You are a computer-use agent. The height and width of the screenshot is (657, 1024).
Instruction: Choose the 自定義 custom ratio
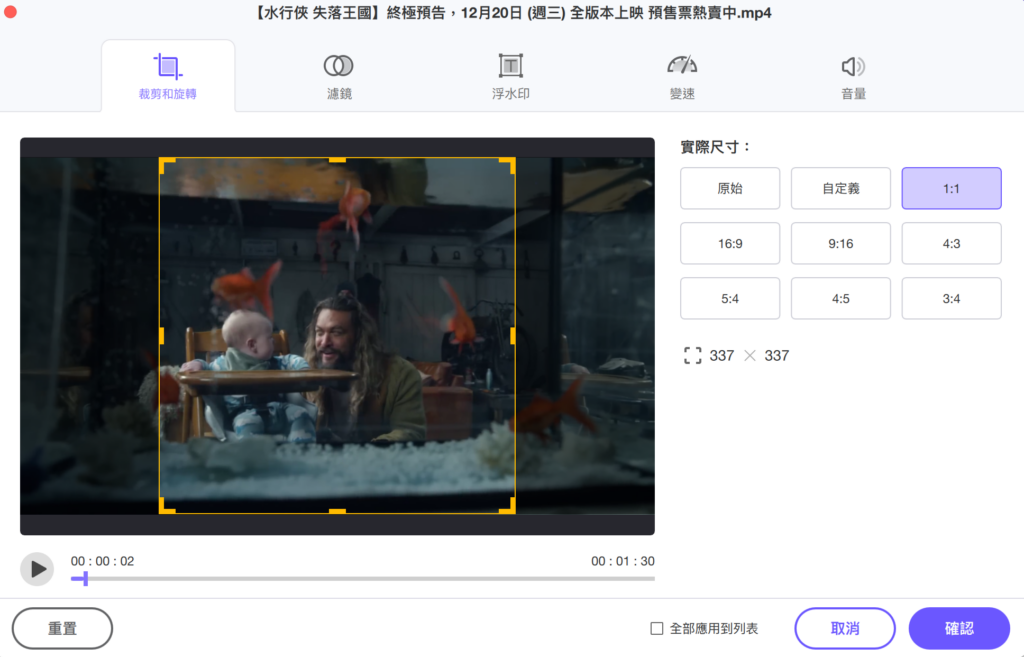tap(840, 188)
